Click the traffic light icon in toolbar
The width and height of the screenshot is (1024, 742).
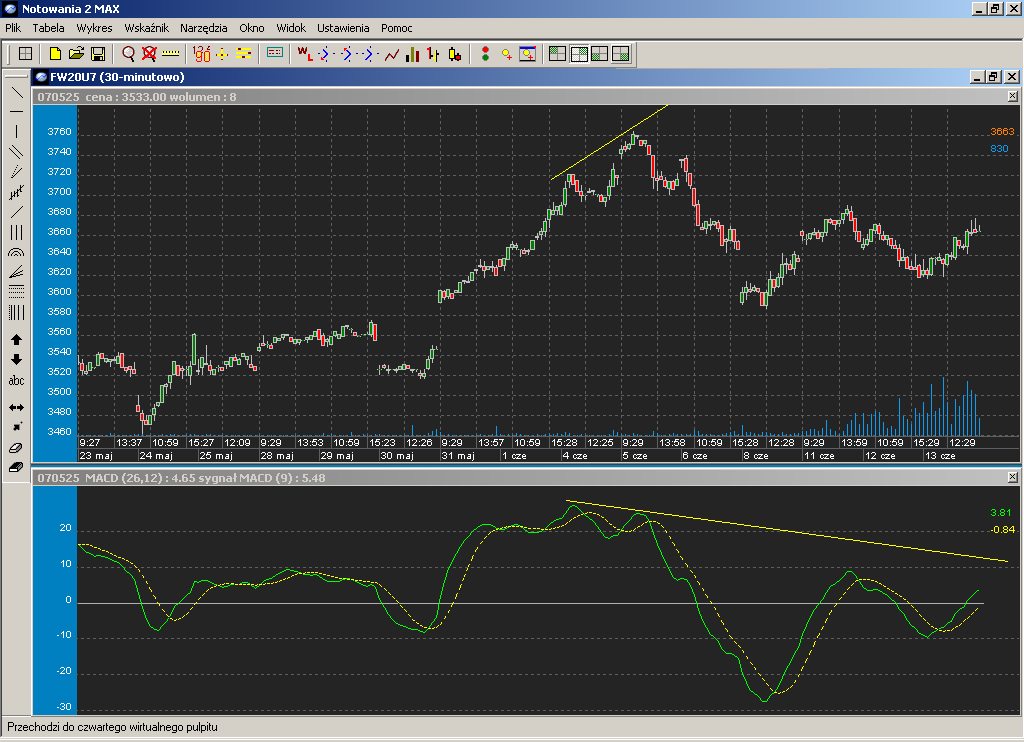click(486, 54)
